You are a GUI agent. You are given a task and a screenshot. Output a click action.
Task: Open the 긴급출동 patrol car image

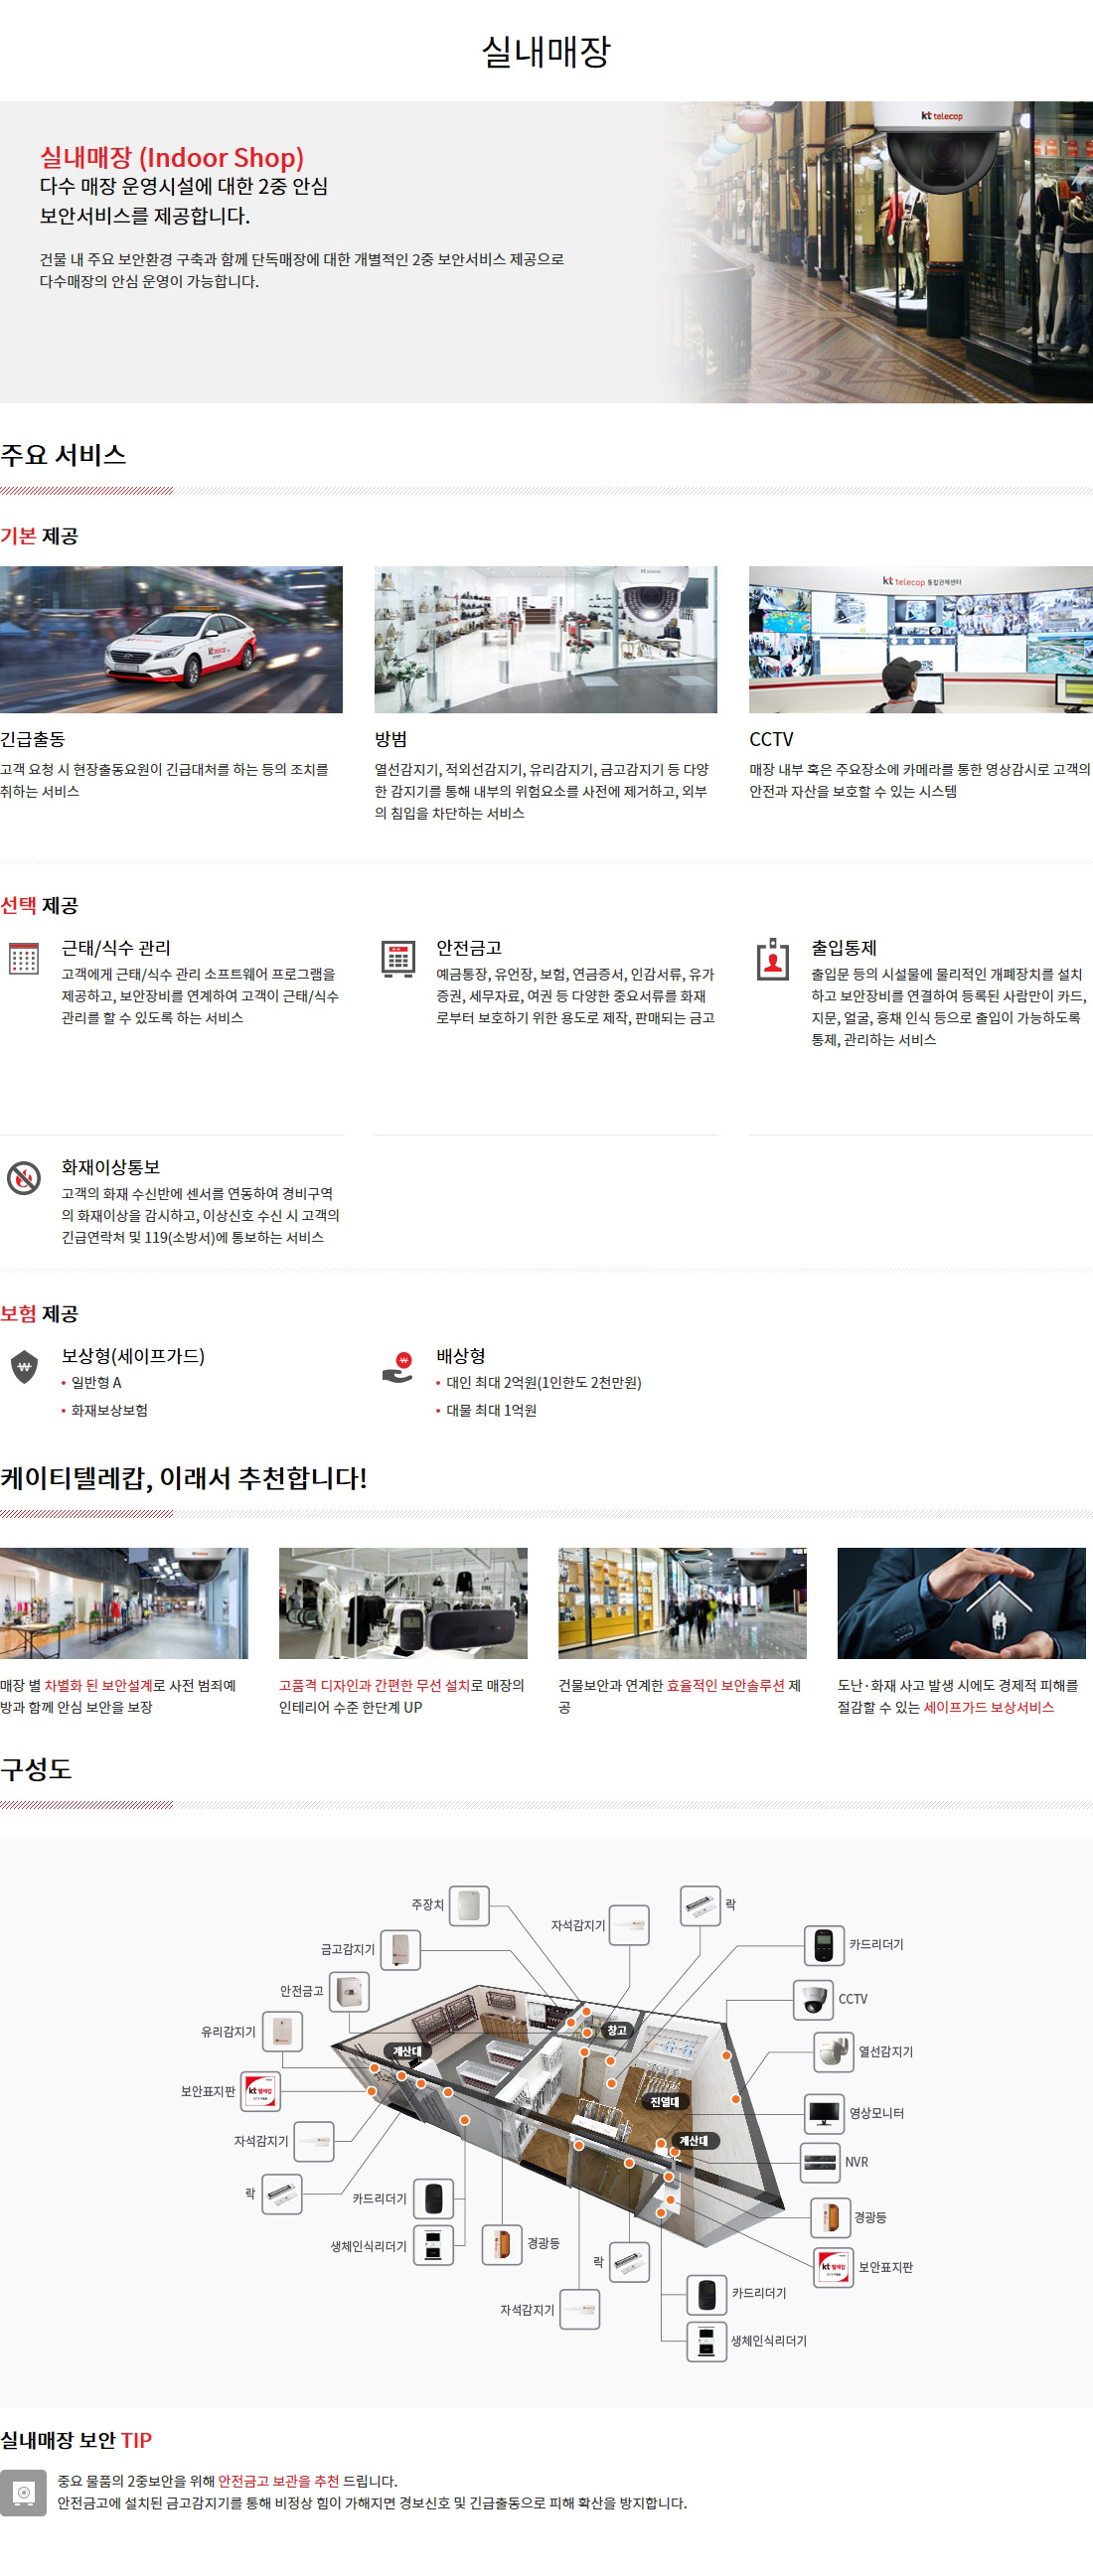point(171,640)
